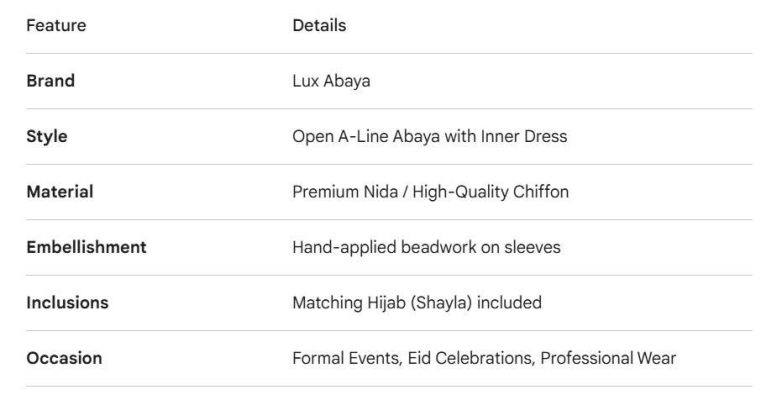The height and width of the screenshot is (400, 782).
Task: Select the Style row label
Action: 47,136
